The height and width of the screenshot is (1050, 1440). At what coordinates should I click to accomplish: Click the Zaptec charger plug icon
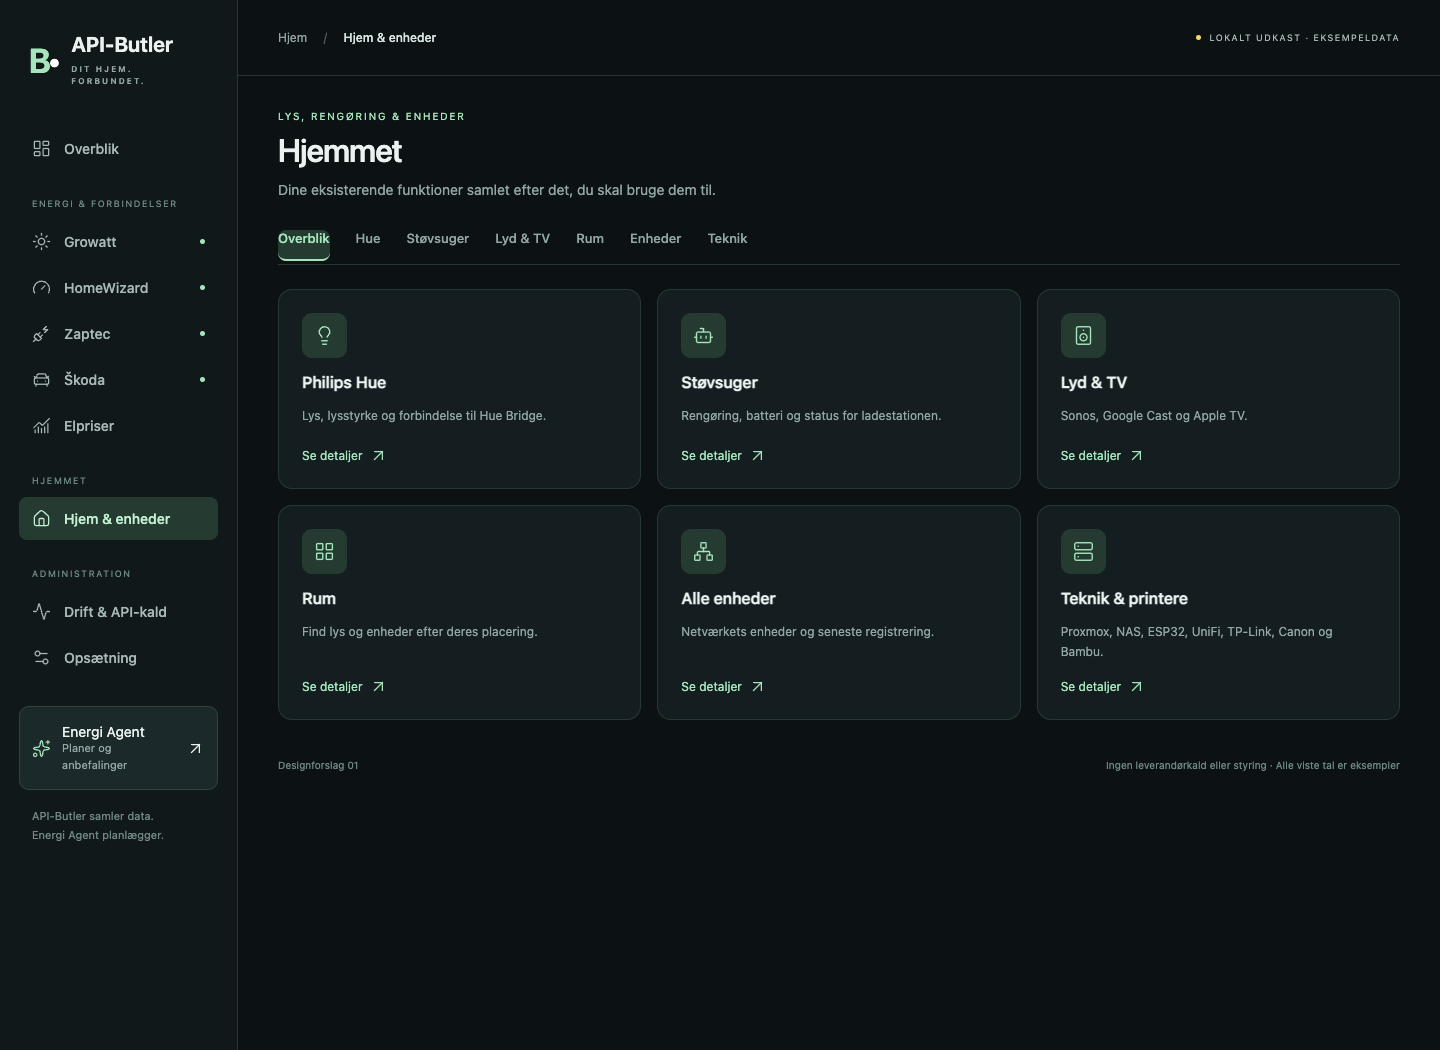click(41, 334)
